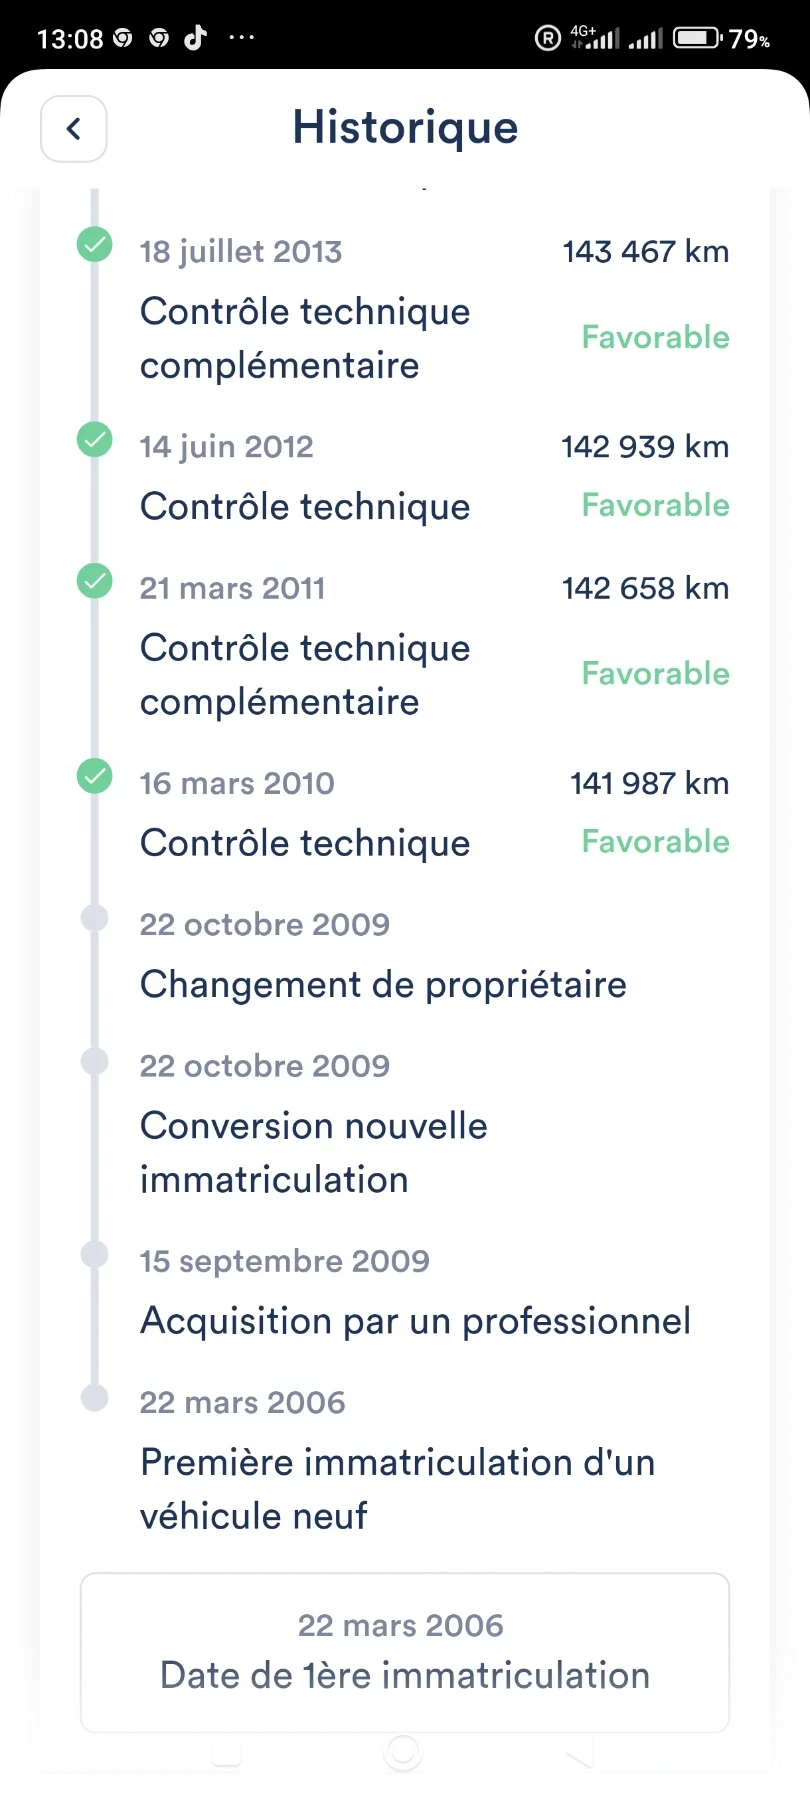Image resolution: width=810 pixels, height=1800 pixels.
Task: Click green checkmark for 21 mars 2011
Action: (95, 581)
